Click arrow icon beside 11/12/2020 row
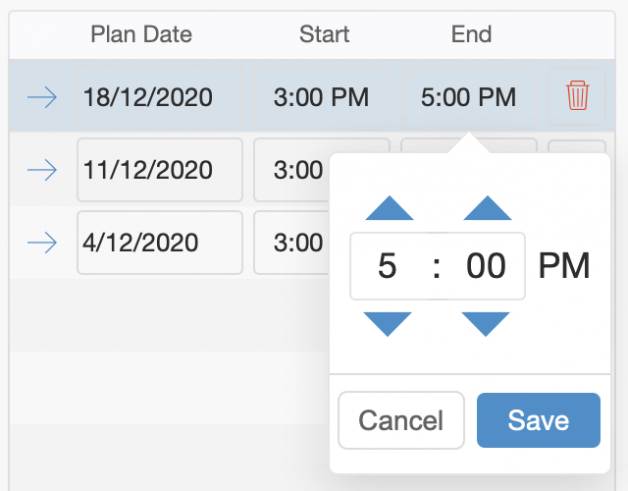 point(42,170)
